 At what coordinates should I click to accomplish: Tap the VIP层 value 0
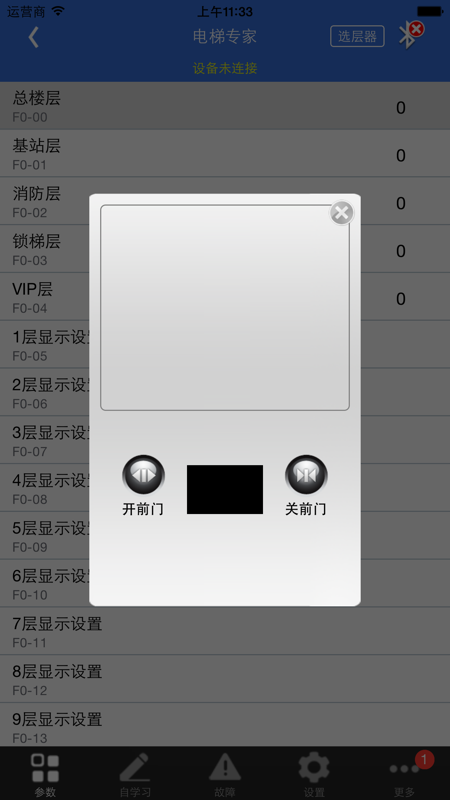click(x=401, y=299)
